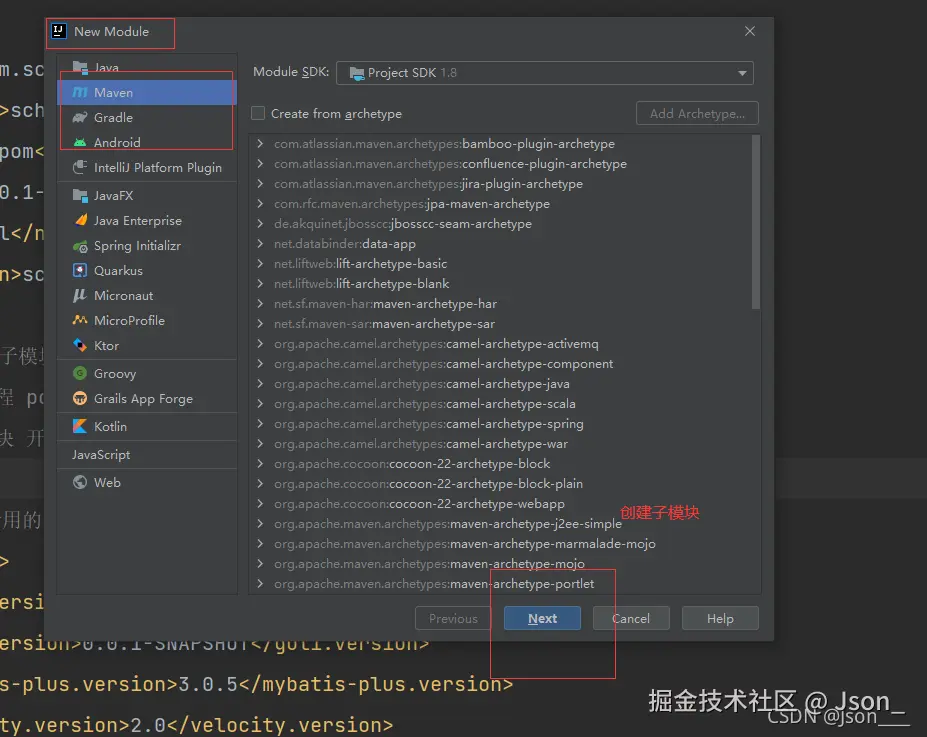Expand the camel-archetype-activemq entry
This screenshot has height=737, width=927.
pyautogui.click(x=260, y=343)
